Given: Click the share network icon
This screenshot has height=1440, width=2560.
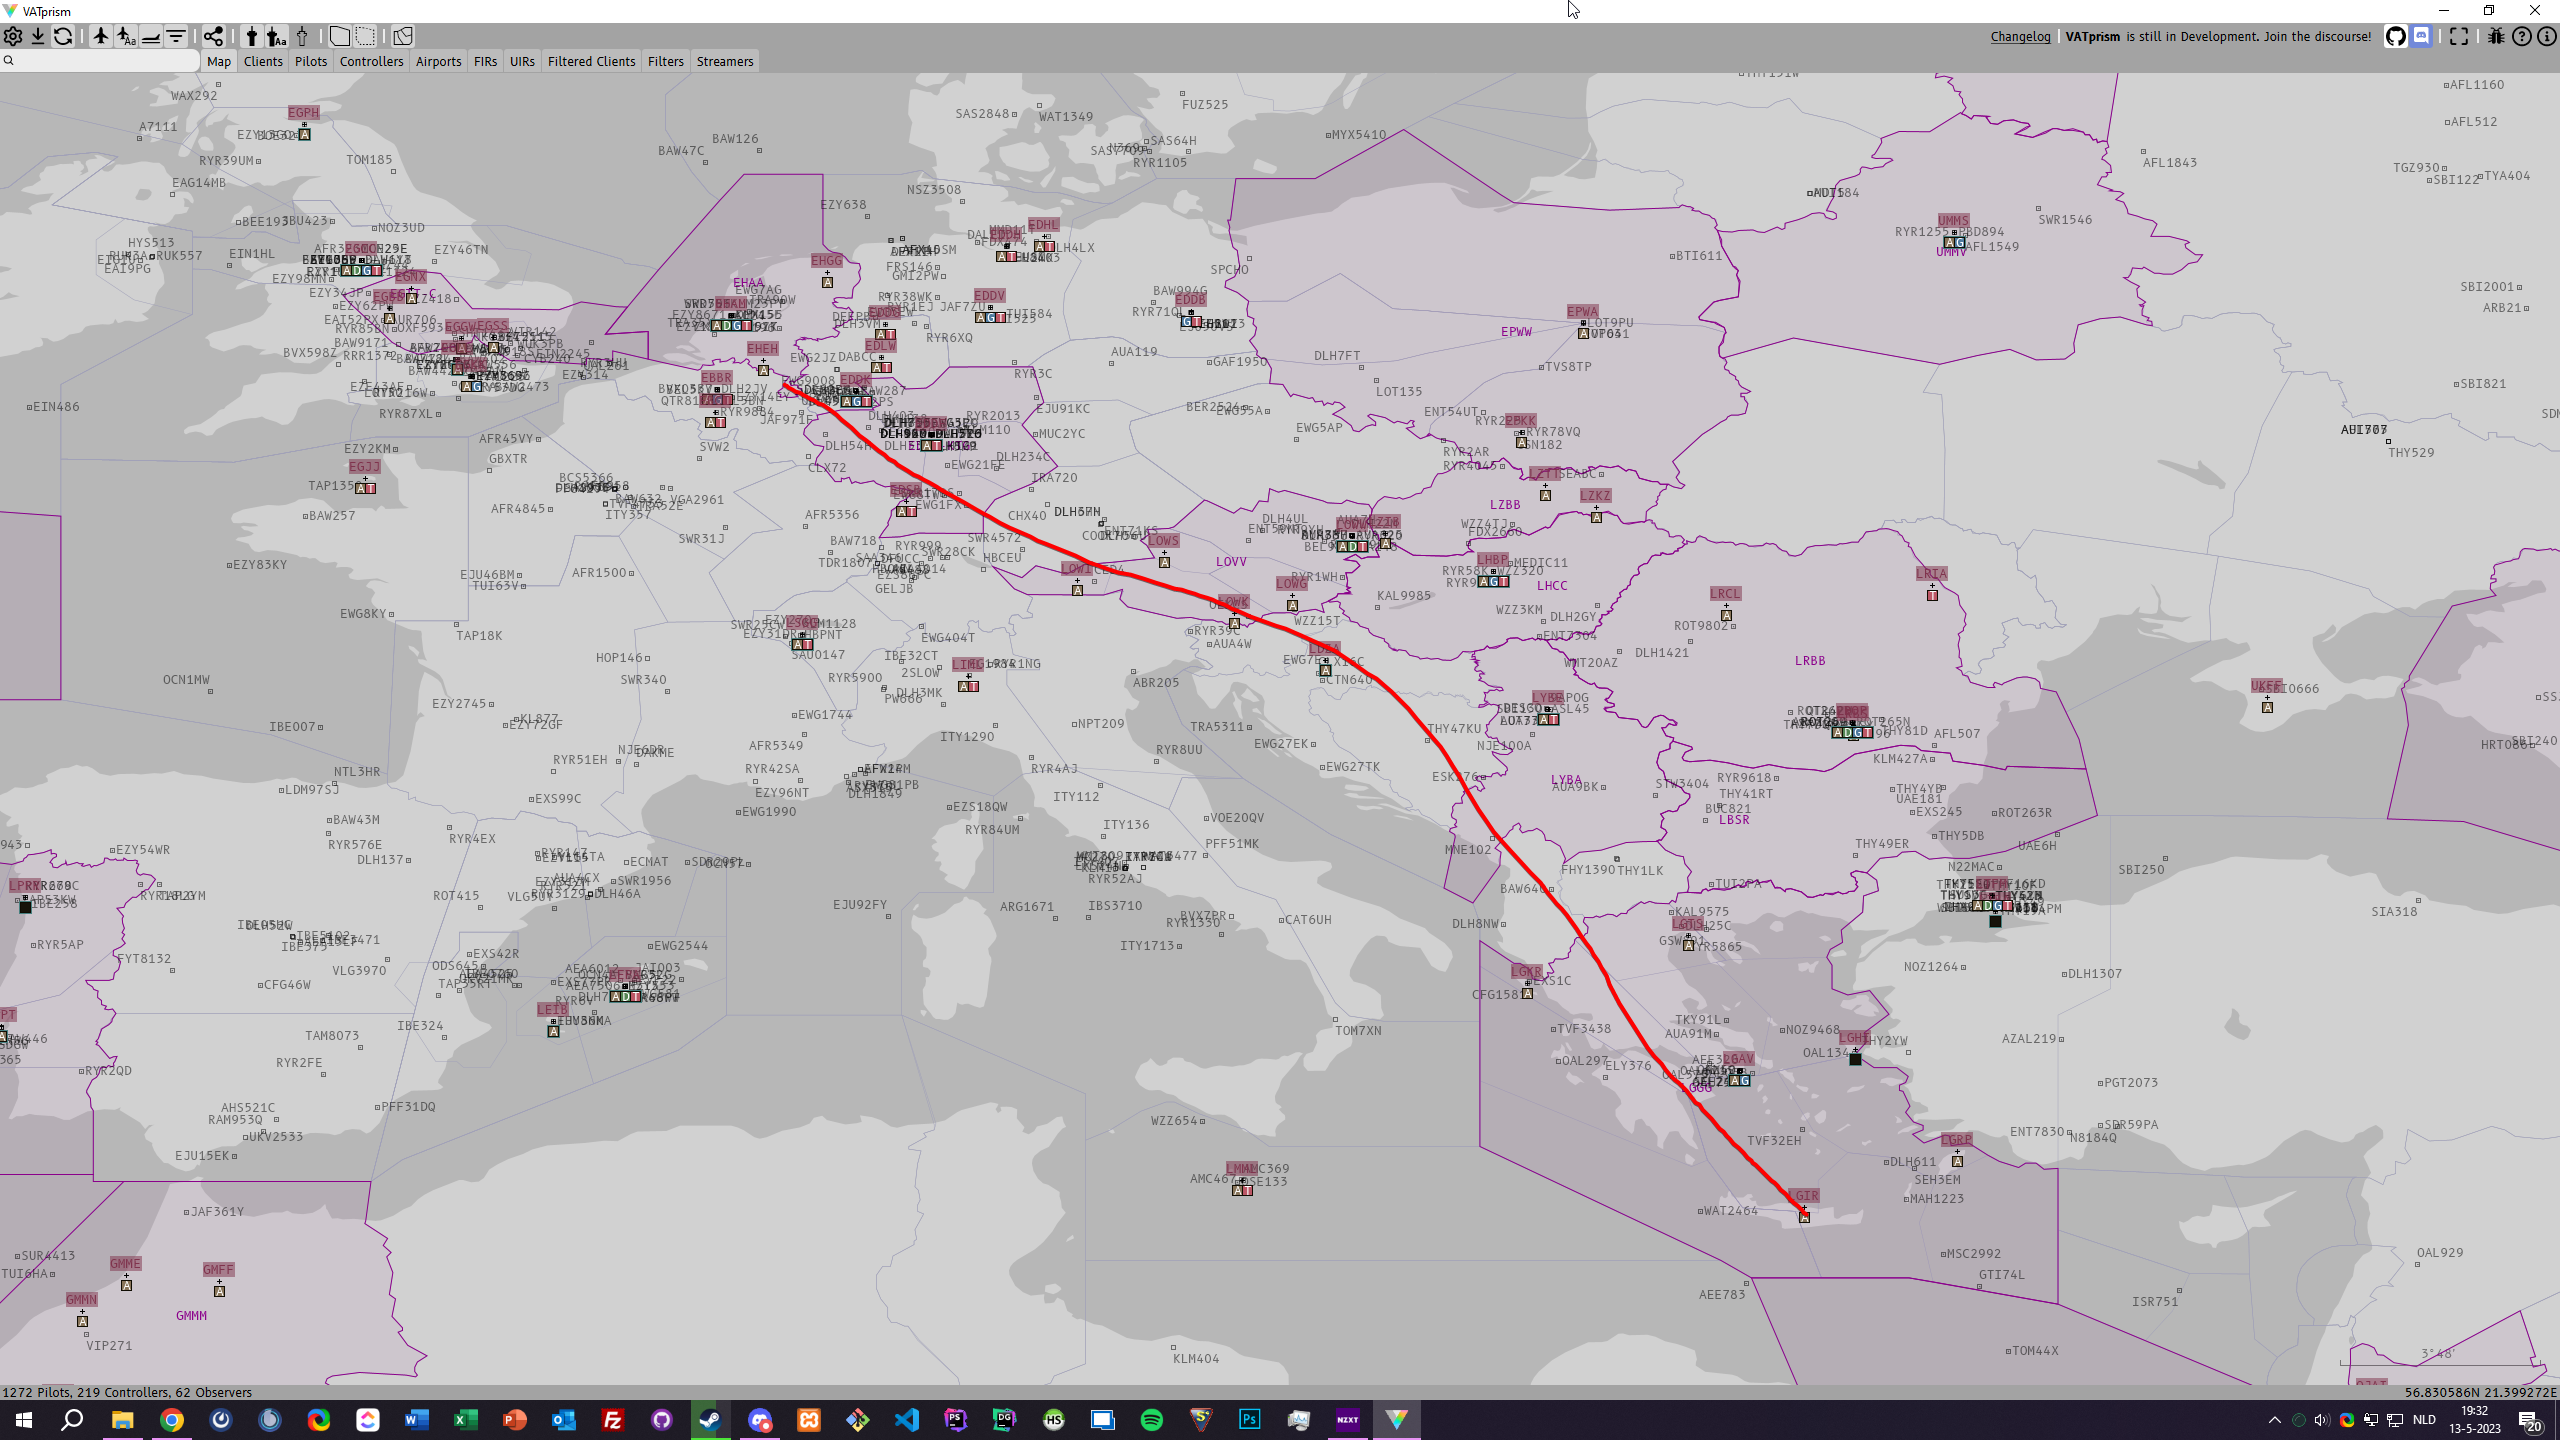Looking at the screenshot, I should pyautogui.click(x=213, y=37).
